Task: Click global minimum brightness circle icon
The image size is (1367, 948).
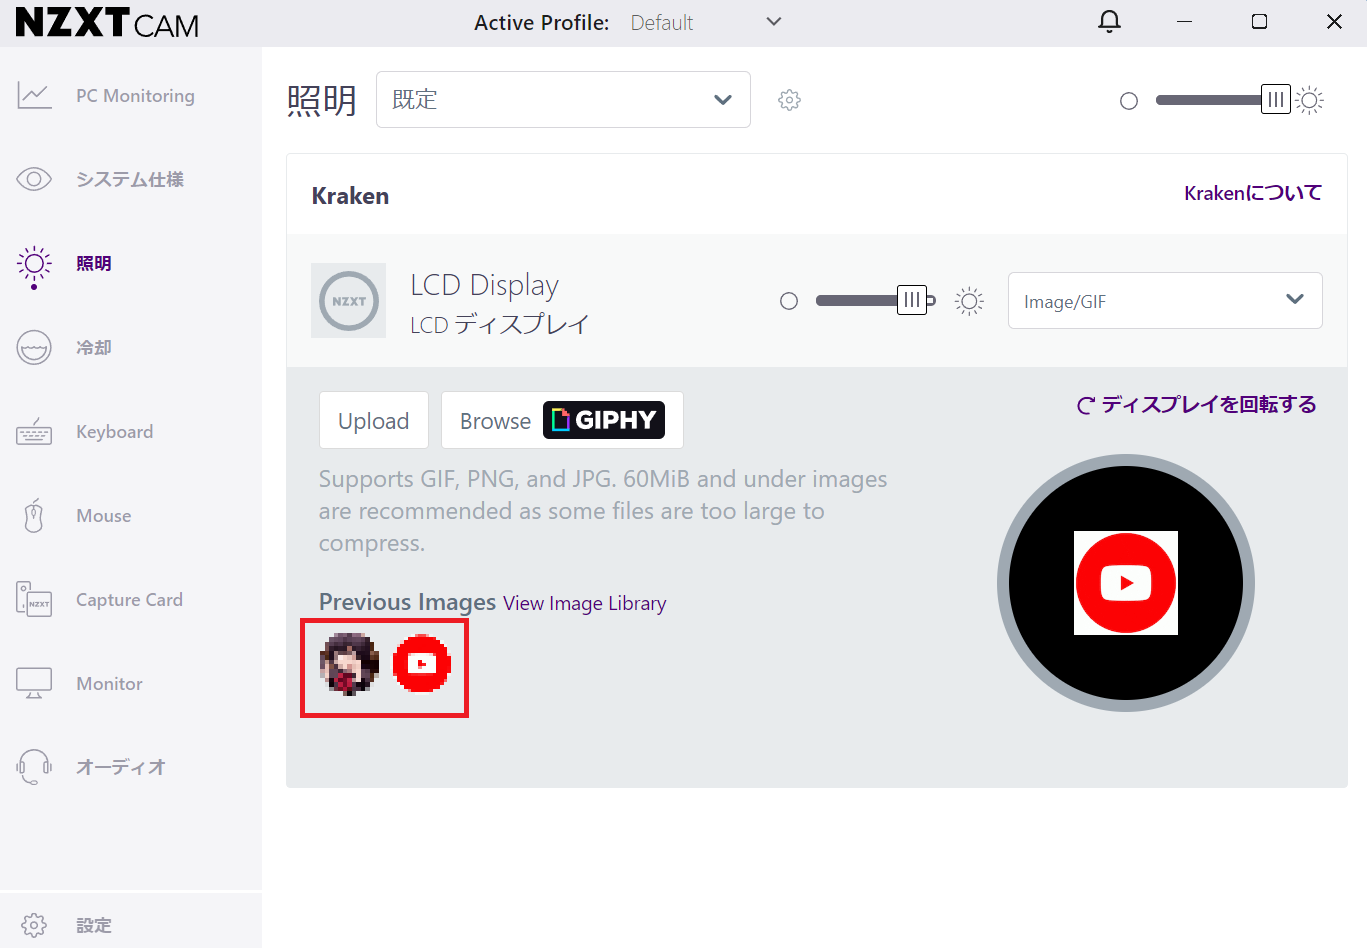Action: (1129, 101)
